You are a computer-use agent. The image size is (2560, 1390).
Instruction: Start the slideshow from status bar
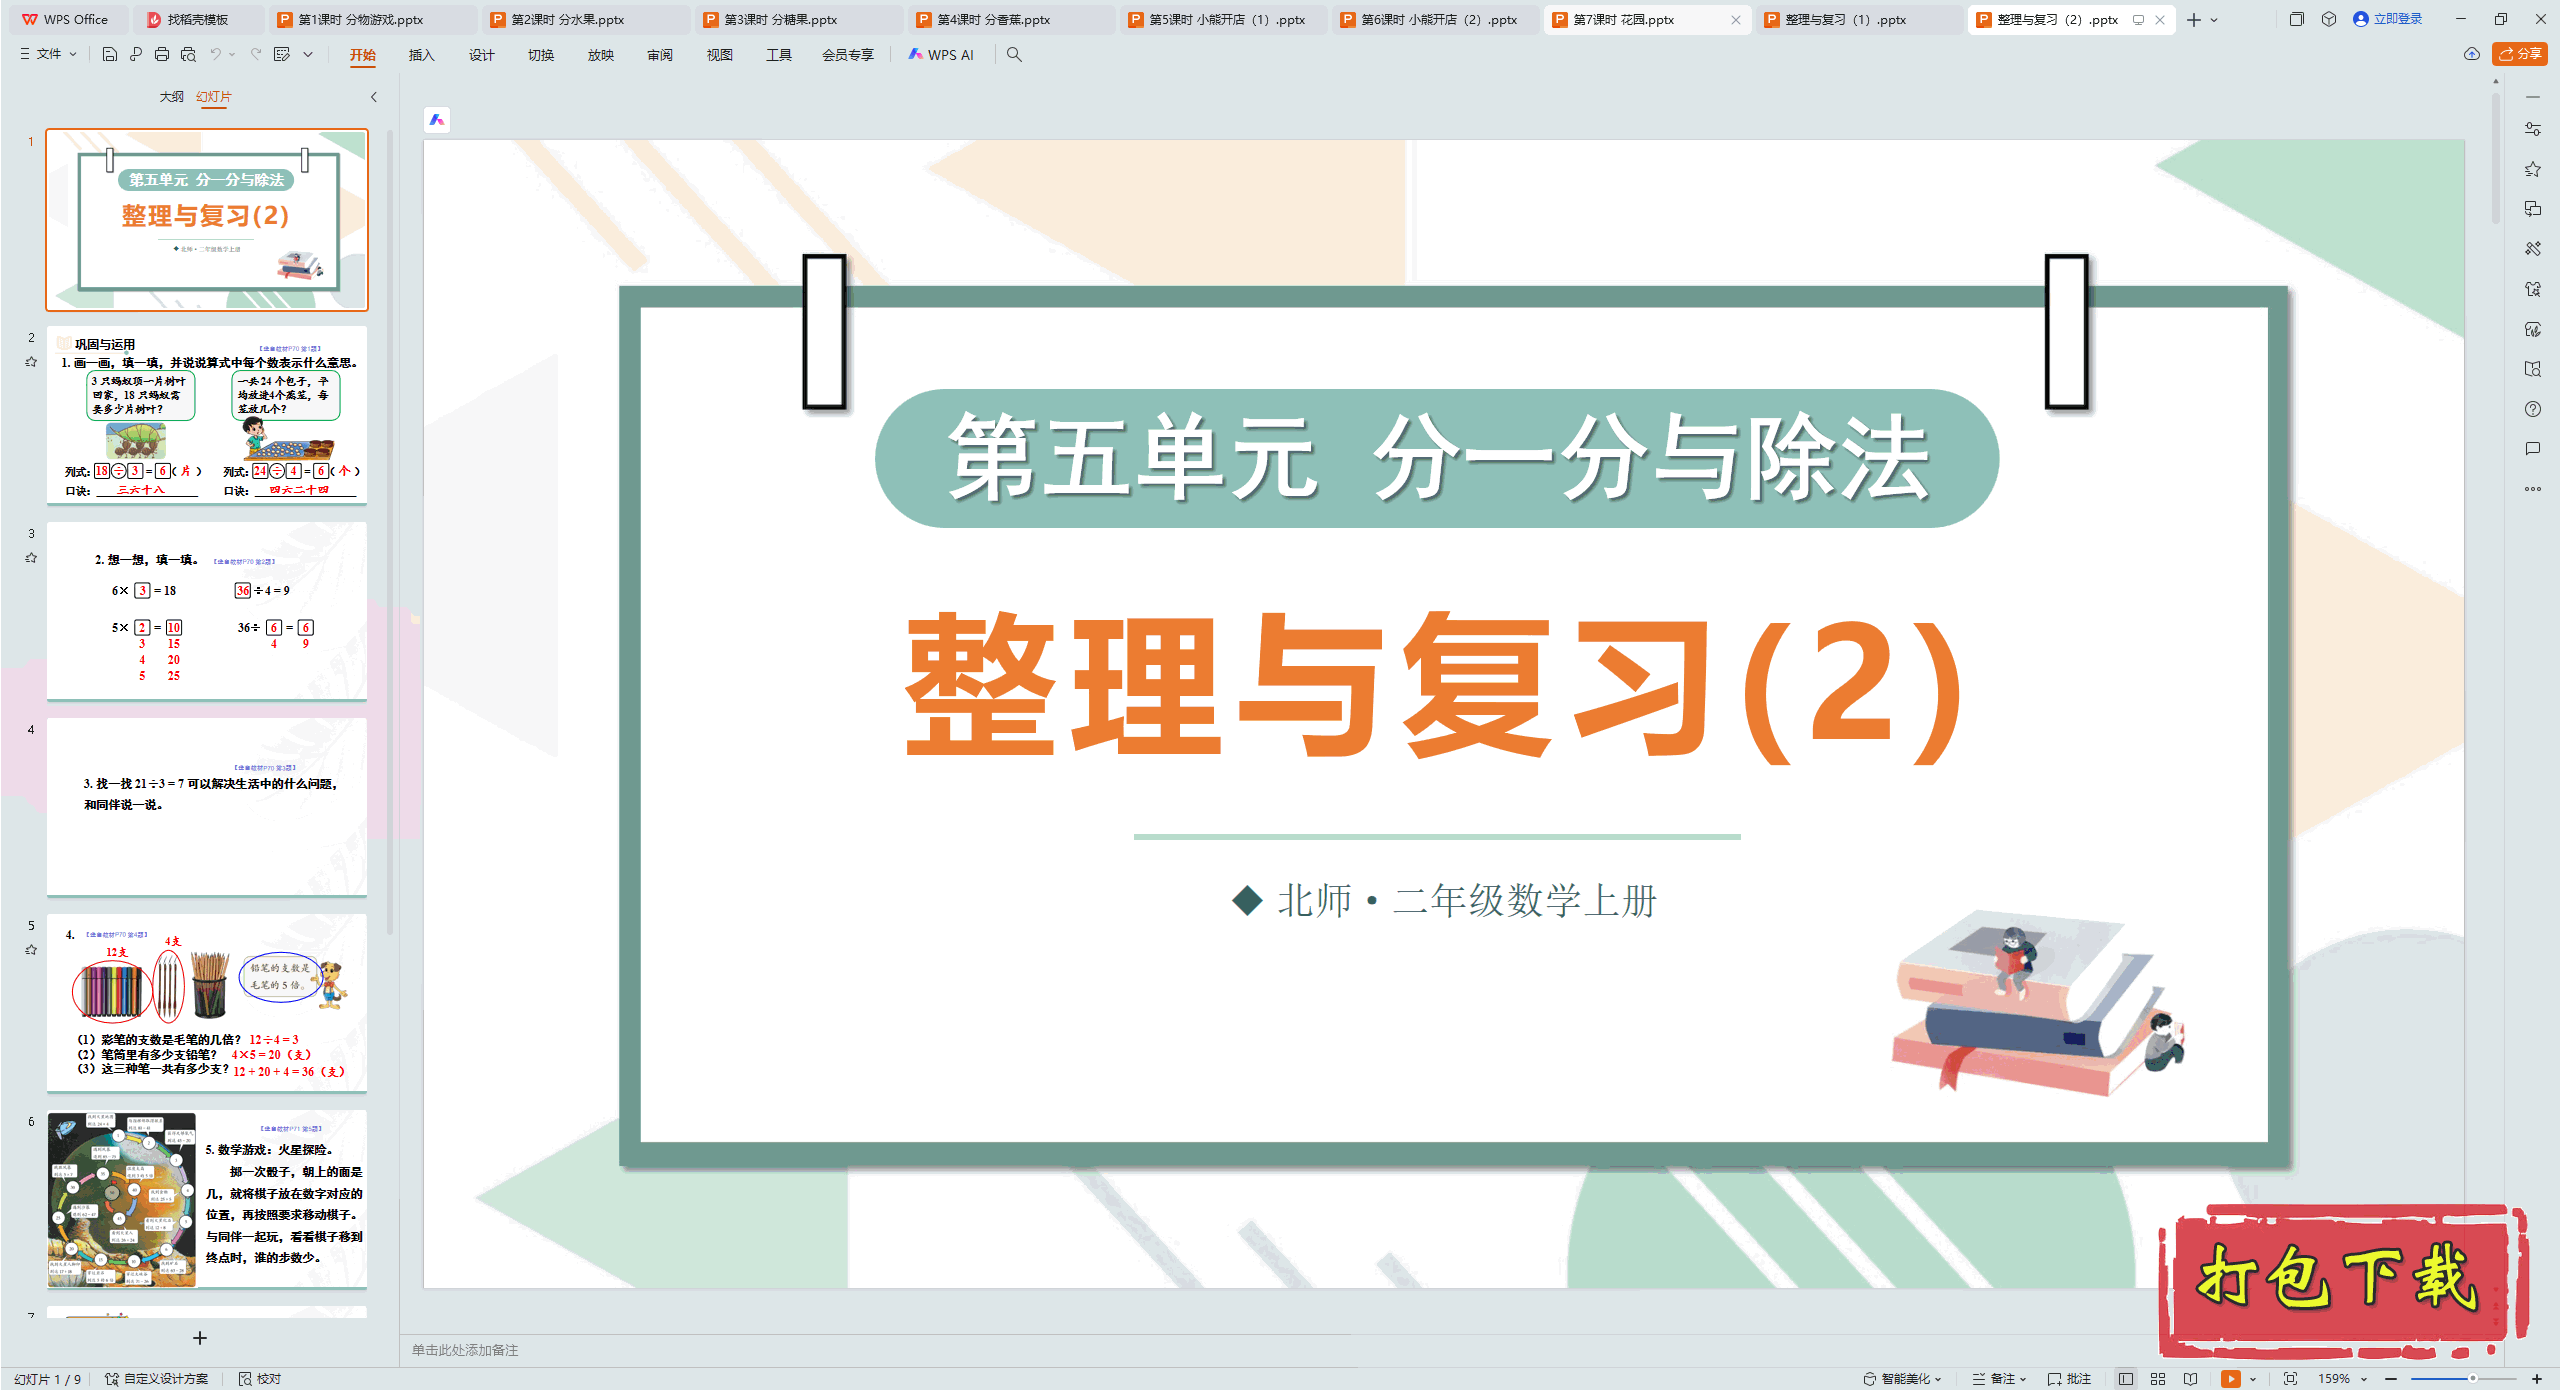click(x=2228, y=1378)
